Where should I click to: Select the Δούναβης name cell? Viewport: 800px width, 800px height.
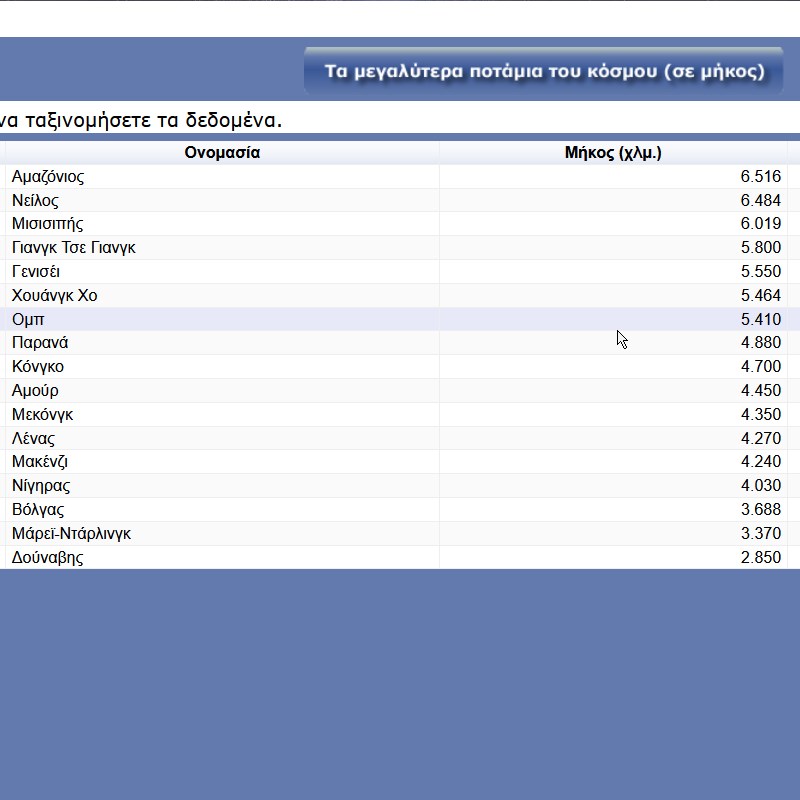(x=222, y=557)
